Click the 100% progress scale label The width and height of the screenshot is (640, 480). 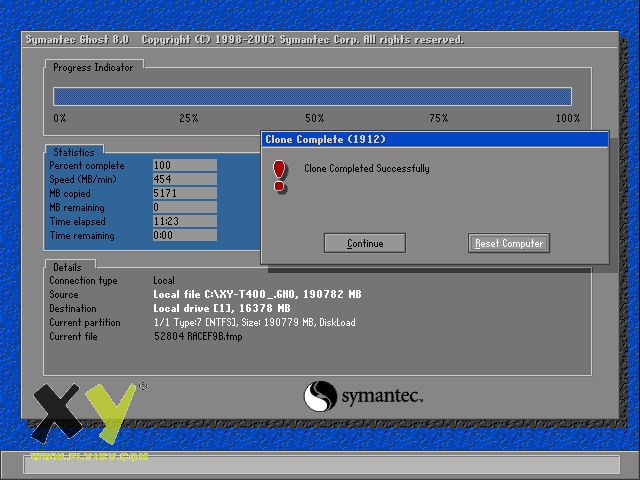click(568, 118)
